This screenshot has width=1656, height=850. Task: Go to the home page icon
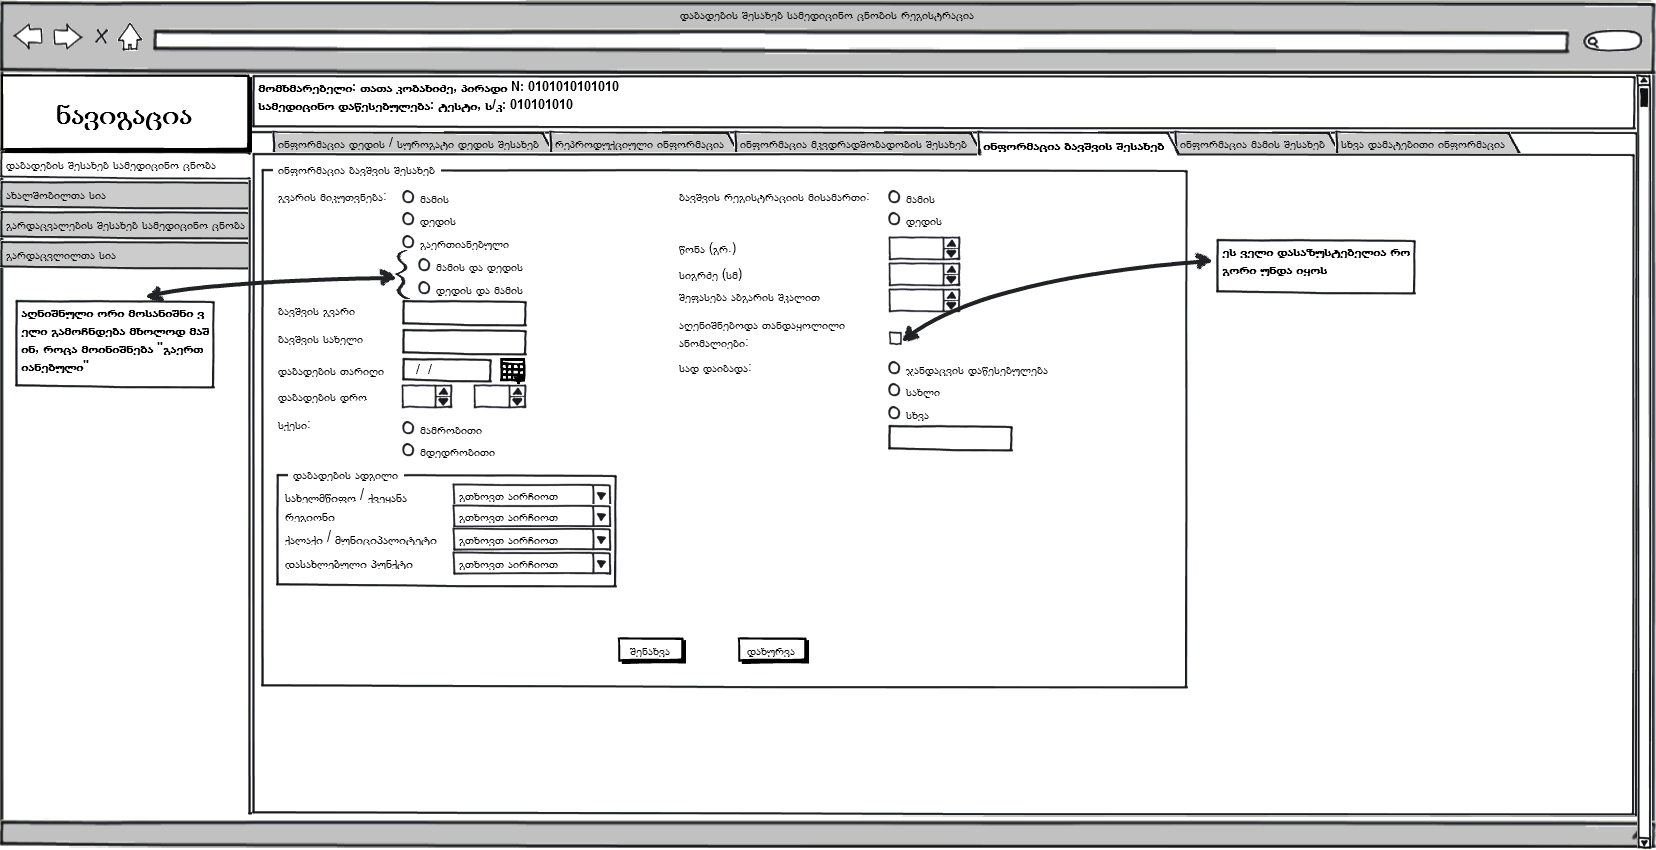pos(129,38)
